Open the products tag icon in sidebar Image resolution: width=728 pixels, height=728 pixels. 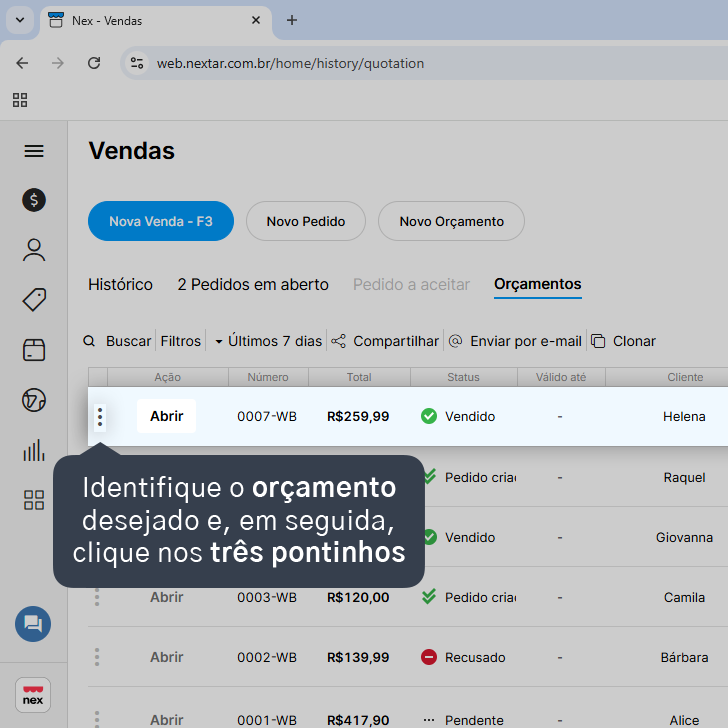[x=34, y=300]
